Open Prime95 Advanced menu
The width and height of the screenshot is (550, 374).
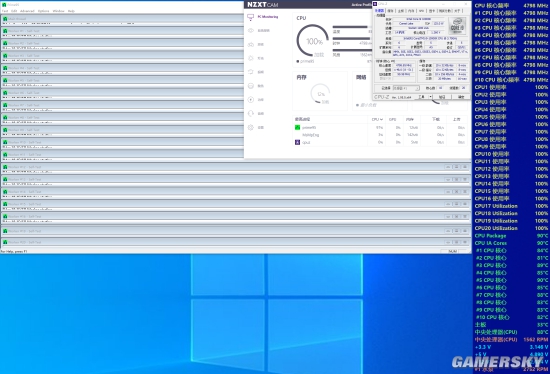27,11
